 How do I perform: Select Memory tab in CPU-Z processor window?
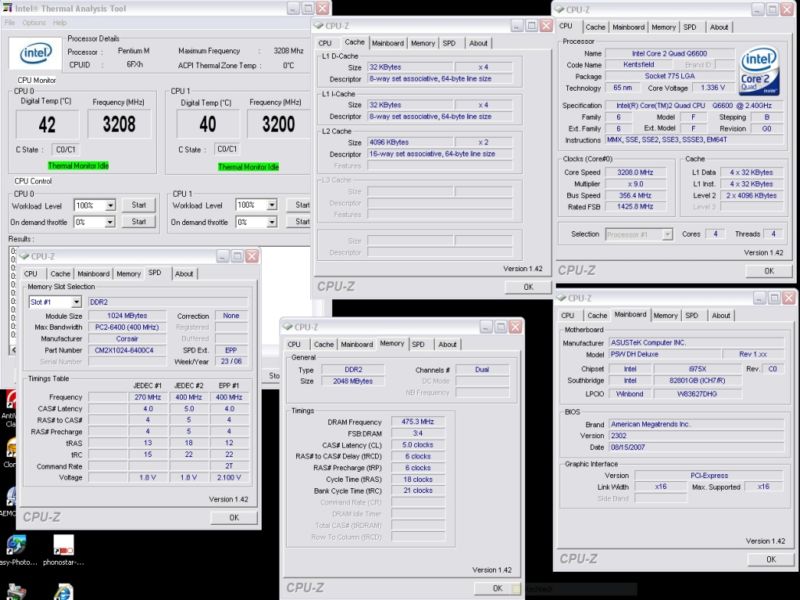click(663, 27)
